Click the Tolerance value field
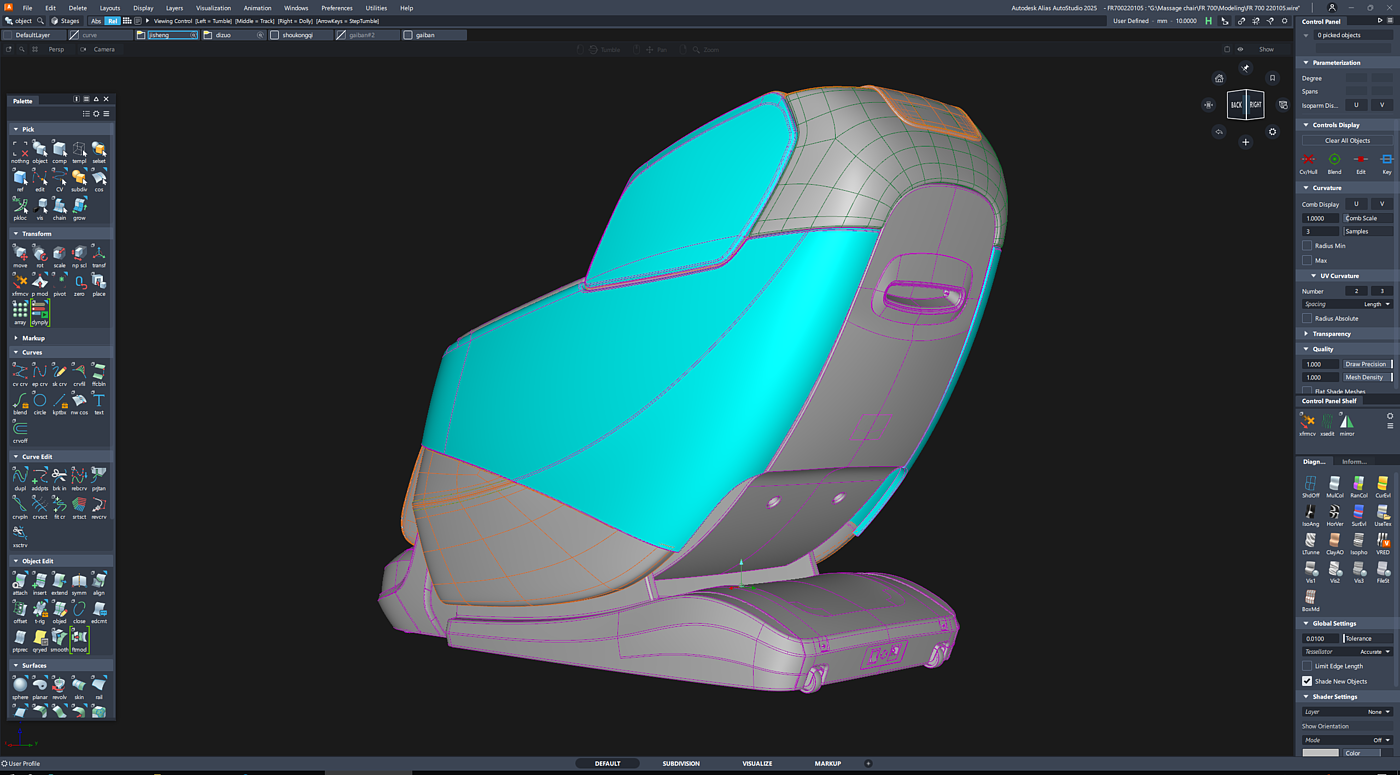 tap(1320, 638)
